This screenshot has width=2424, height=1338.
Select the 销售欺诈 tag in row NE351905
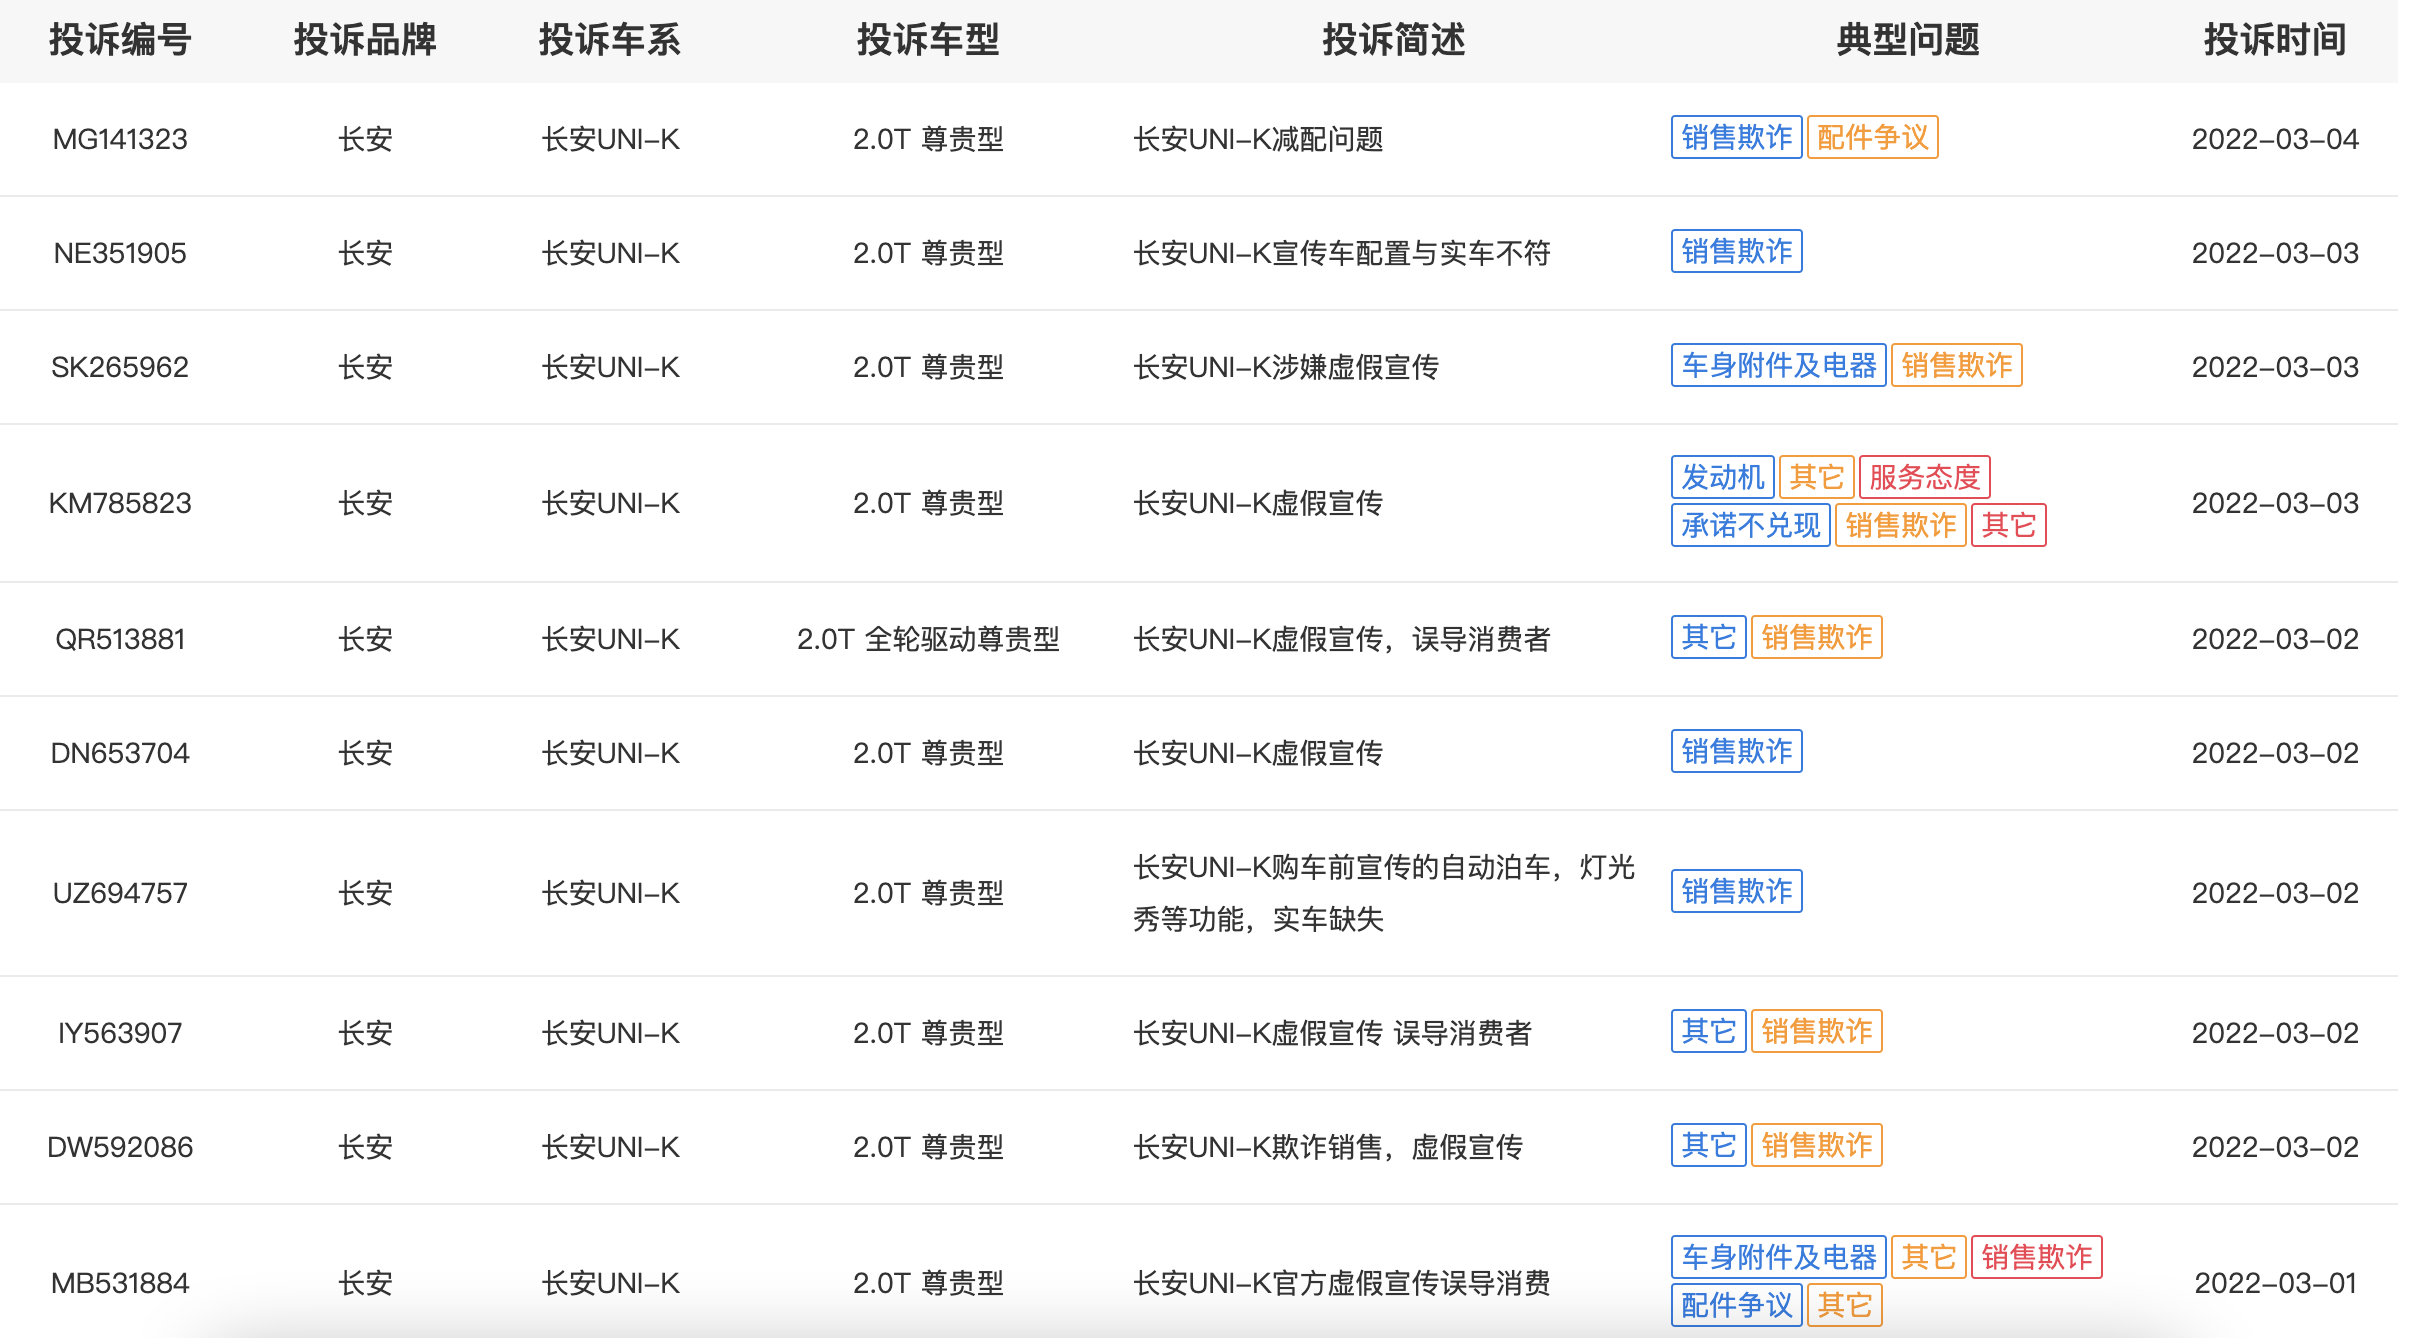(x=1737, y=251)
